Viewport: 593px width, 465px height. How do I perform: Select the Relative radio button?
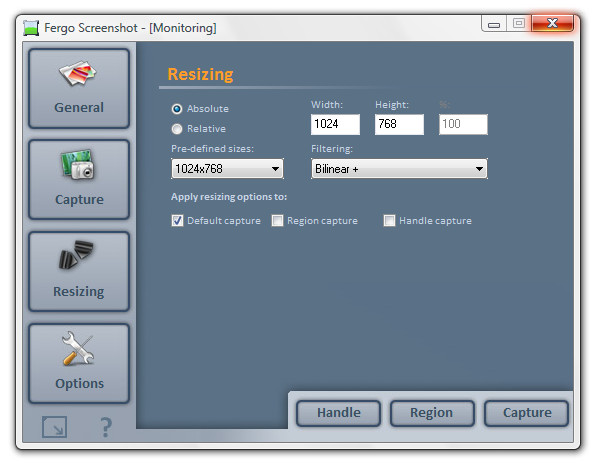(x=177, y=129)
